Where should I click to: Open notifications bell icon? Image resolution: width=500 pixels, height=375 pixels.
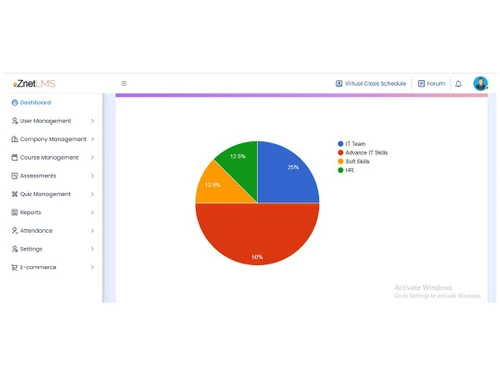[458, 84]
